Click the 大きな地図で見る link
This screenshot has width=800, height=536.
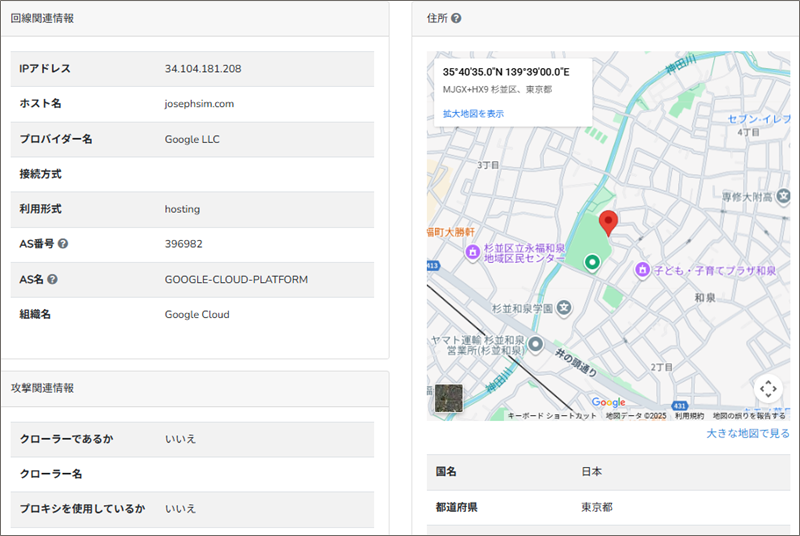(x=748, y=433)
